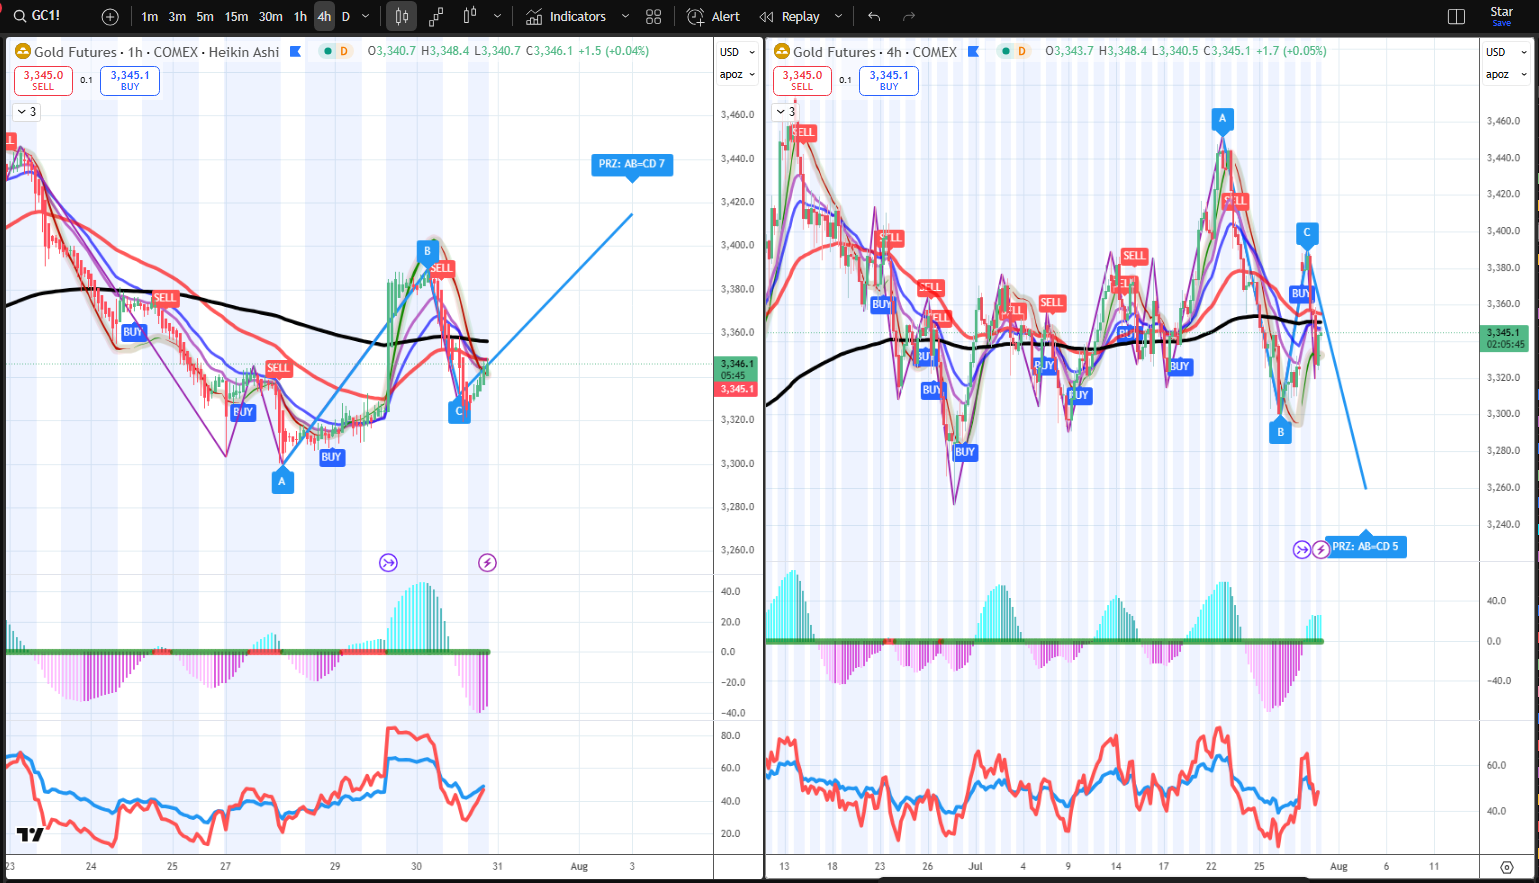This screenshot has height=883, width=1539.
Task: Click the 4h chart BUY 3,345.1 button
Action: coord(889,80)
